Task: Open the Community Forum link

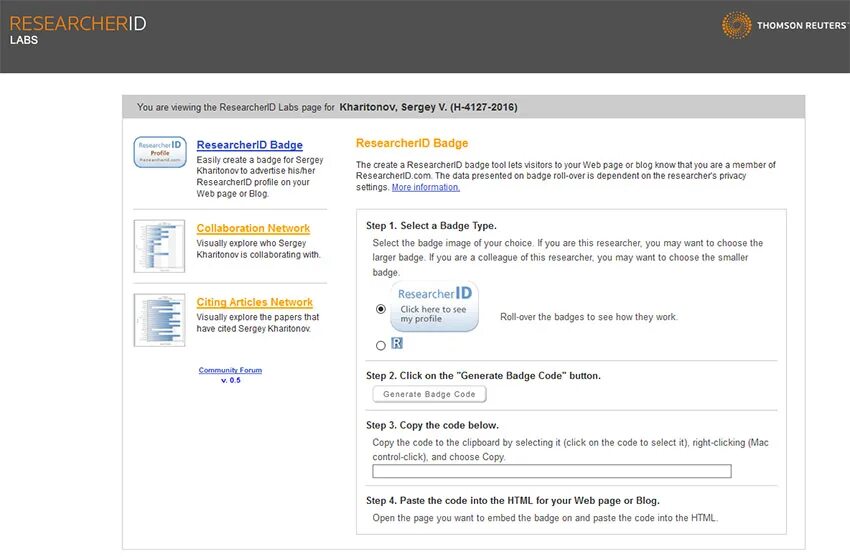Action: (x=230, y=370)
